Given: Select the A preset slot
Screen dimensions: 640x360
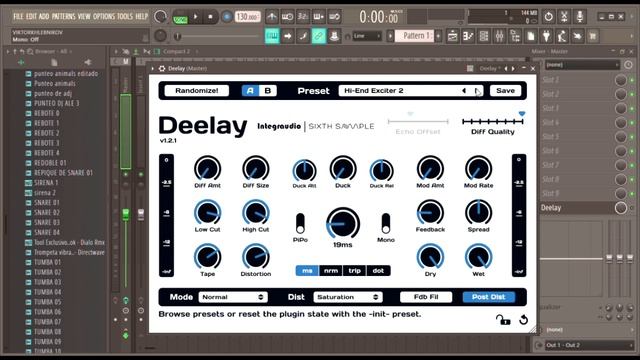Looking at the screenshot, I should coord(250,91).
